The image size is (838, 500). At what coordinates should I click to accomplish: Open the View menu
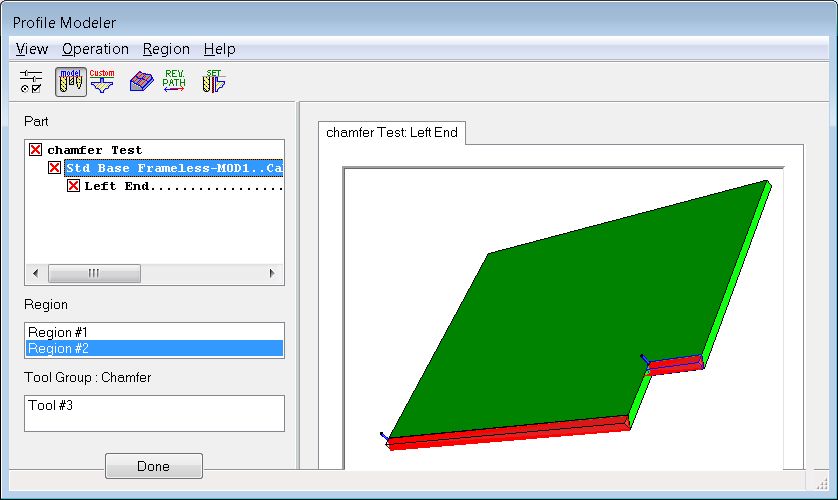click(x=32, y=49)
